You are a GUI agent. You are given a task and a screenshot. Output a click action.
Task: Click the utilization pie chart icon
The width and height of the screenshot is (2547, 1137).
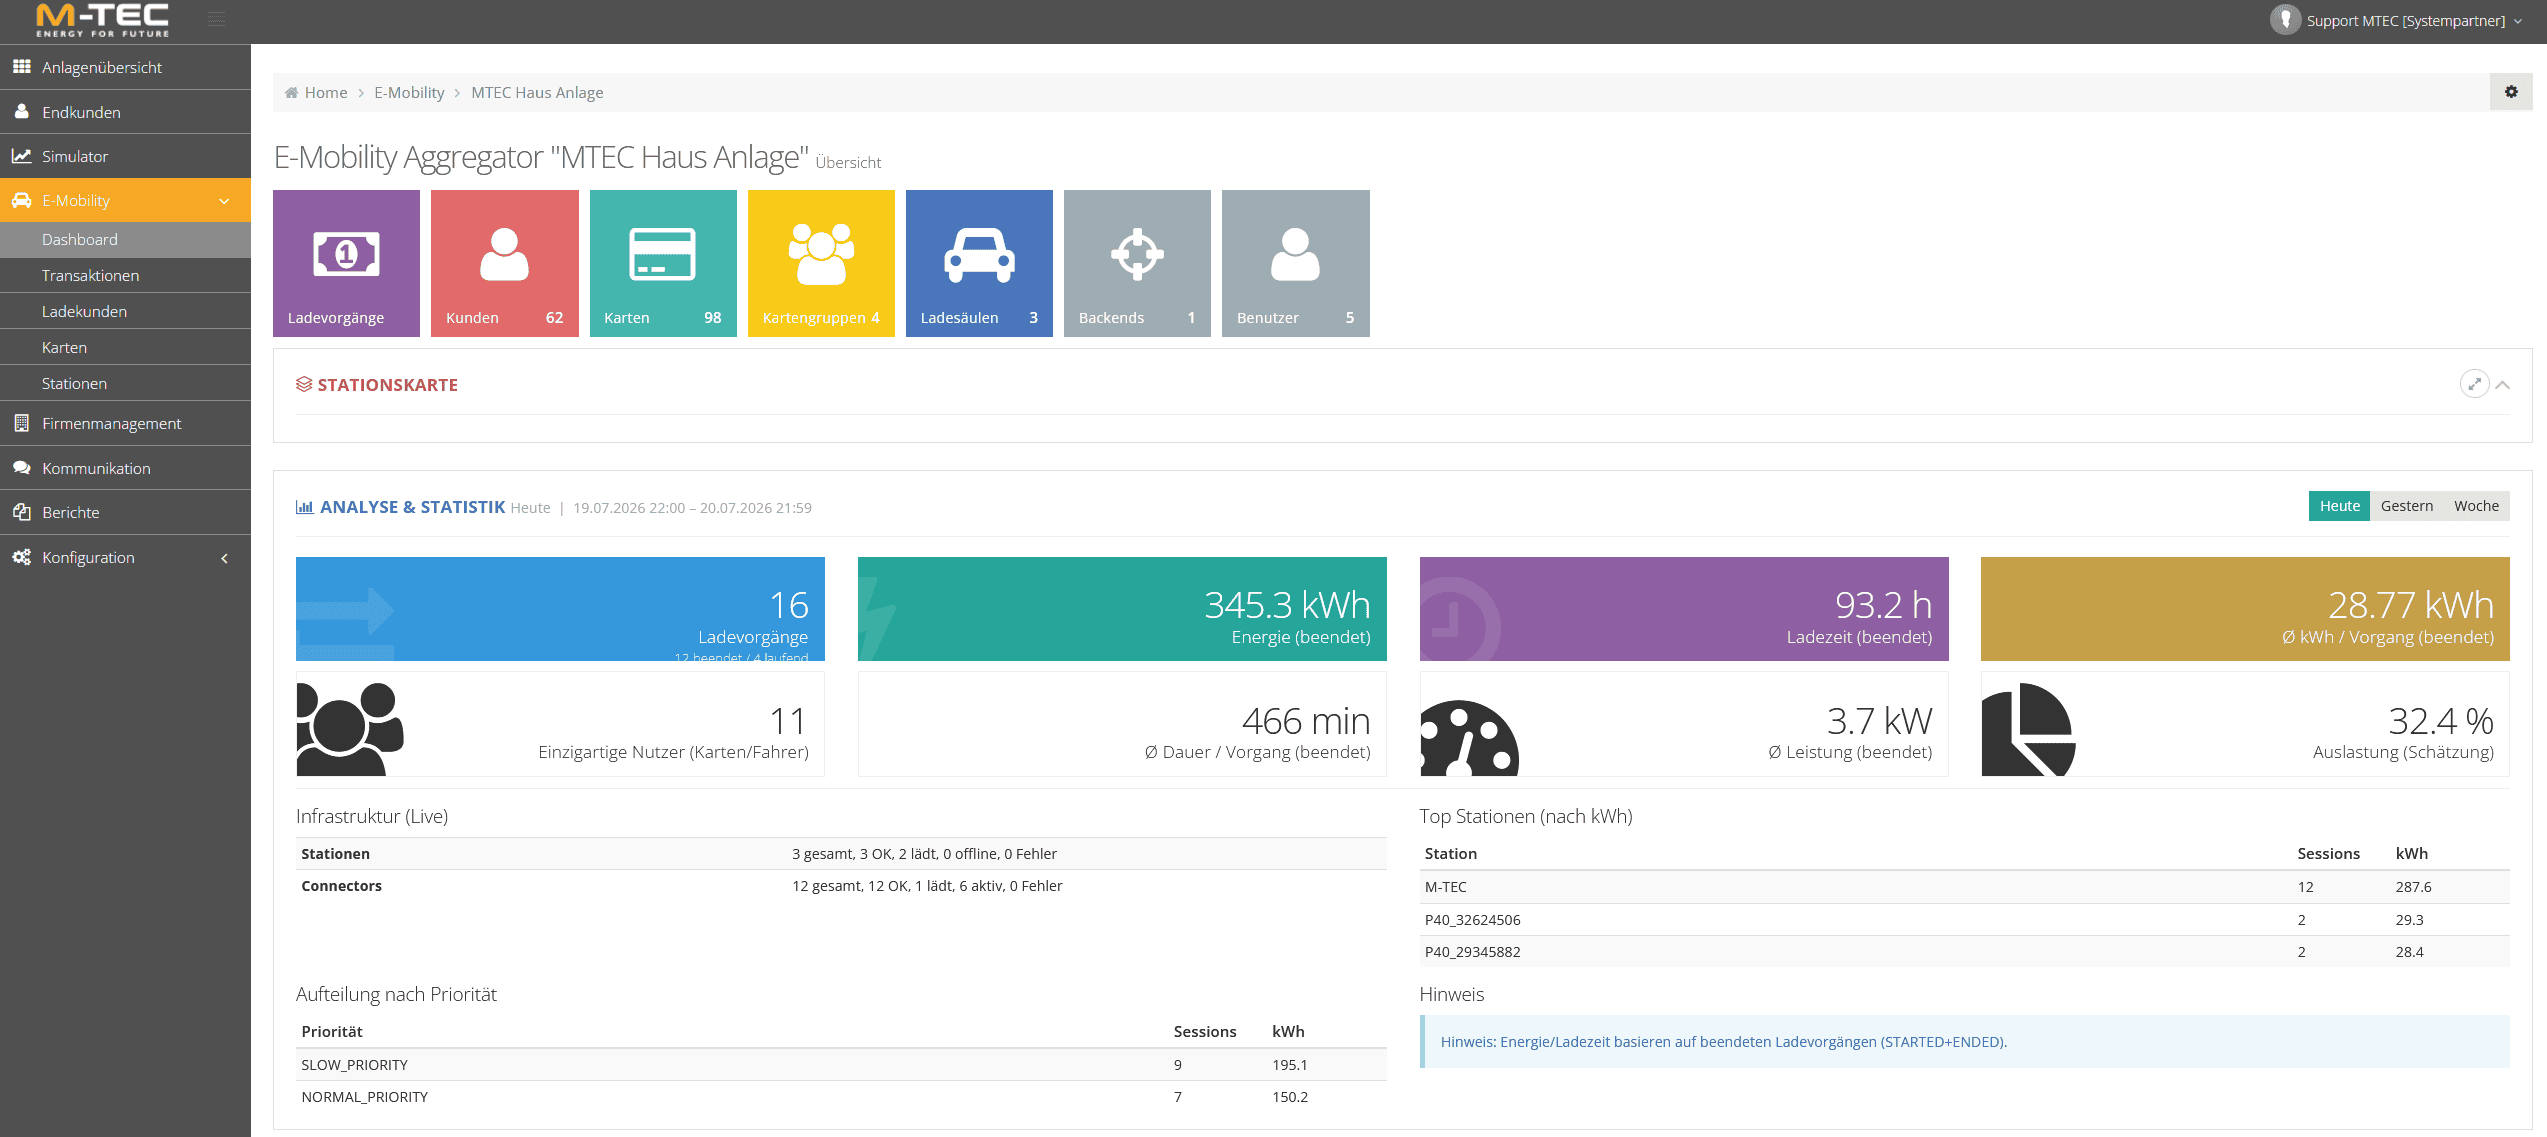[x=2028, y=729]
